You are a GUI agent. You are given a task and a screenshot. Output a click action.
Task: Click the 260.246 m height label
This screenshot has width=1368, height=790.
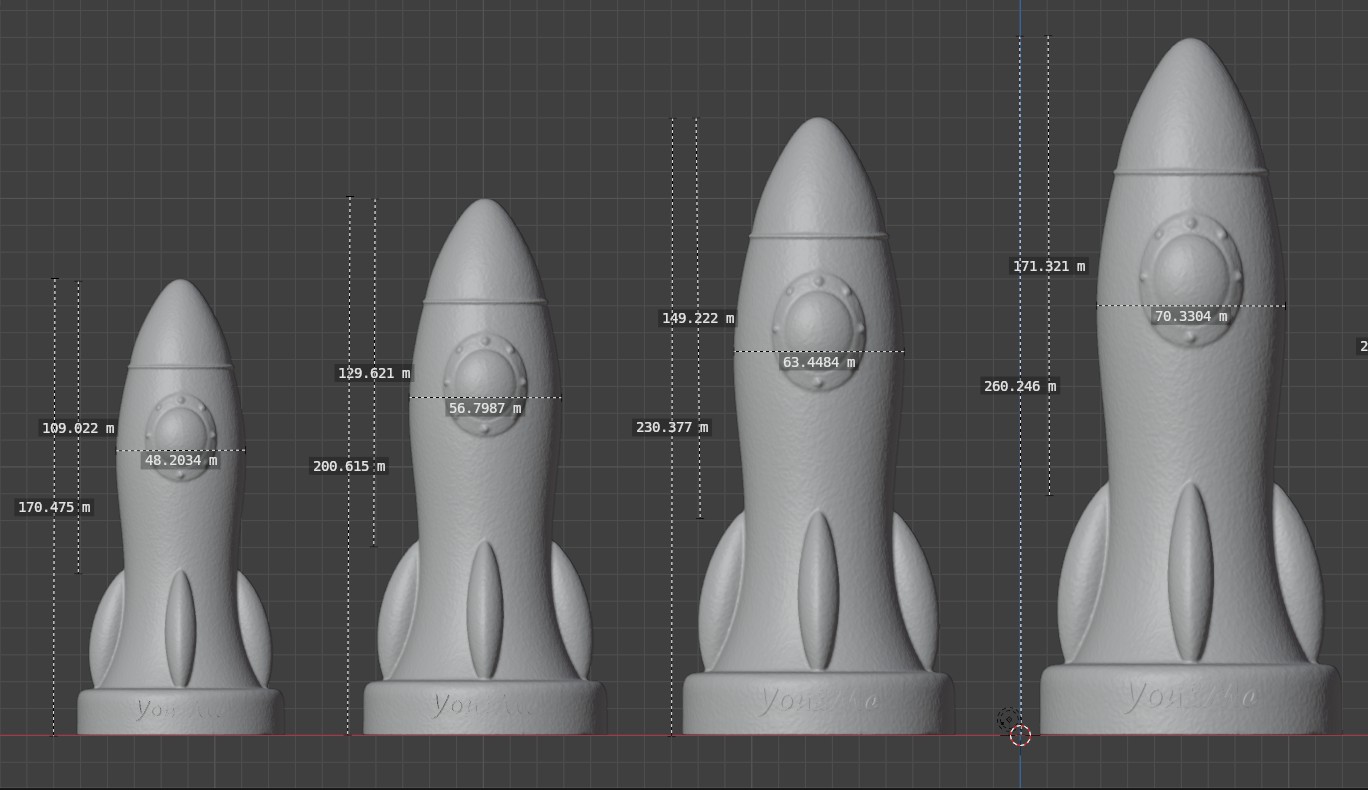point(1020,386)
